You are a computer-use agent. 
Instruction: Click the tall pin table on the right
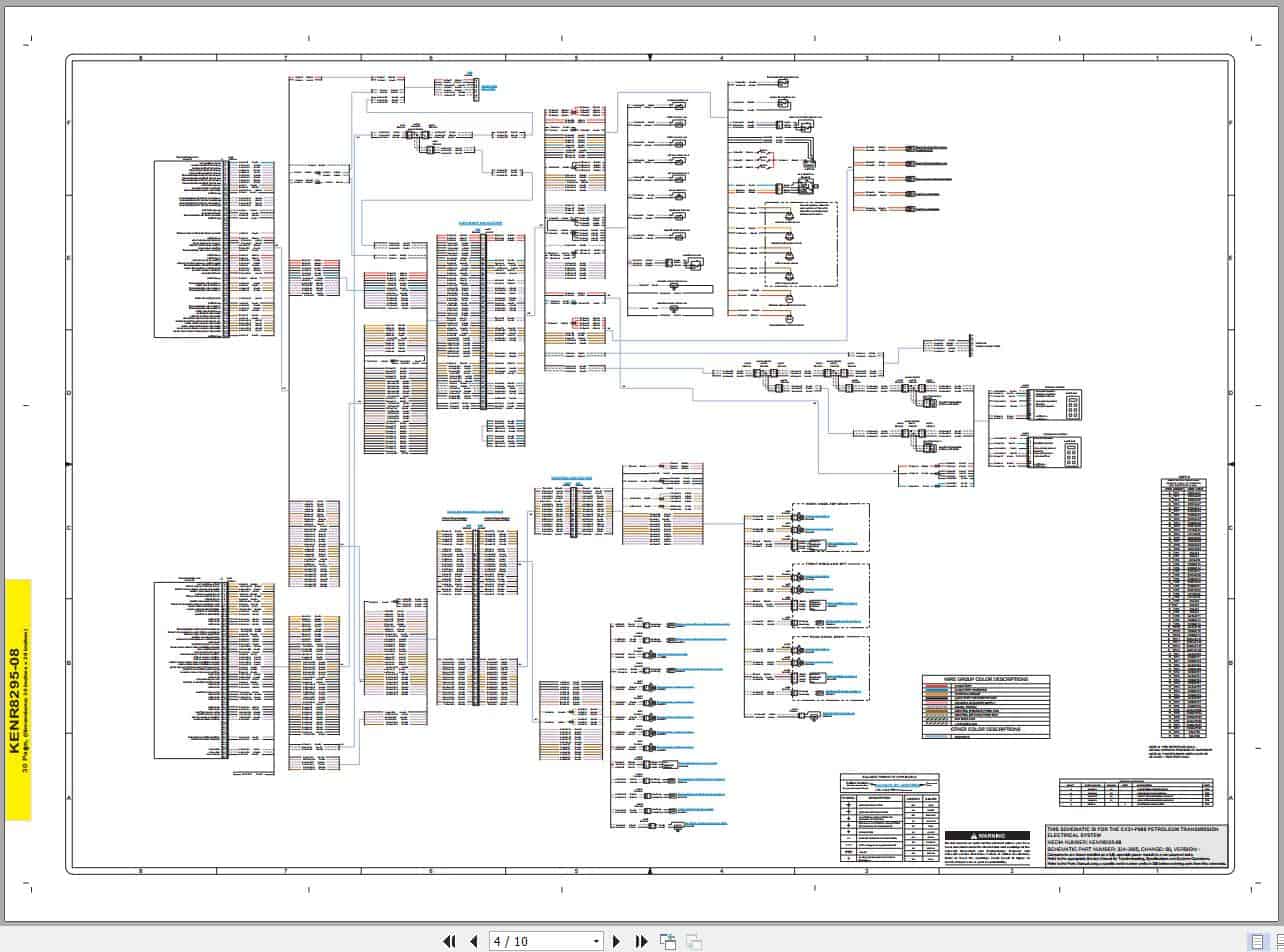pyautogui.click(x=1183, y=608)
